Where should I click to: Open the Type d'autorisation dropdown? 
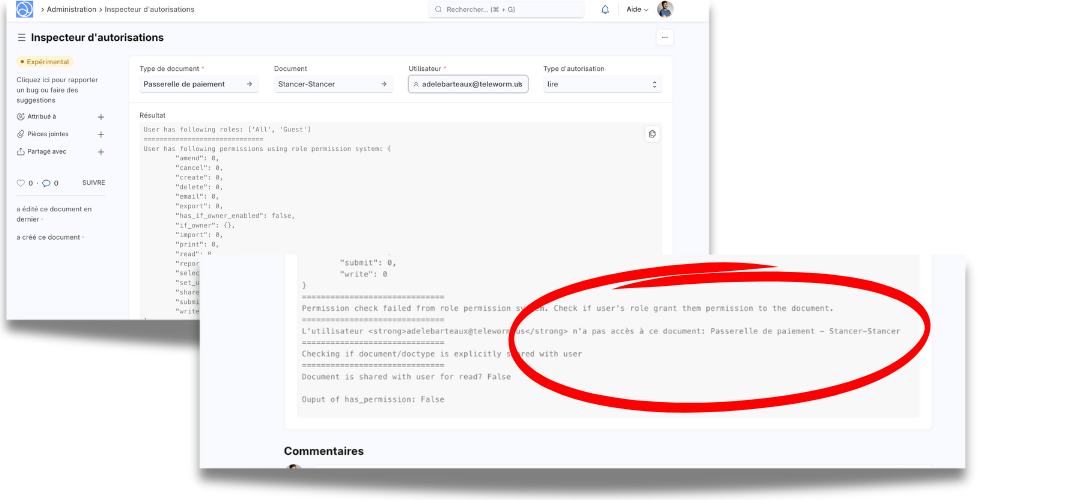602,85
